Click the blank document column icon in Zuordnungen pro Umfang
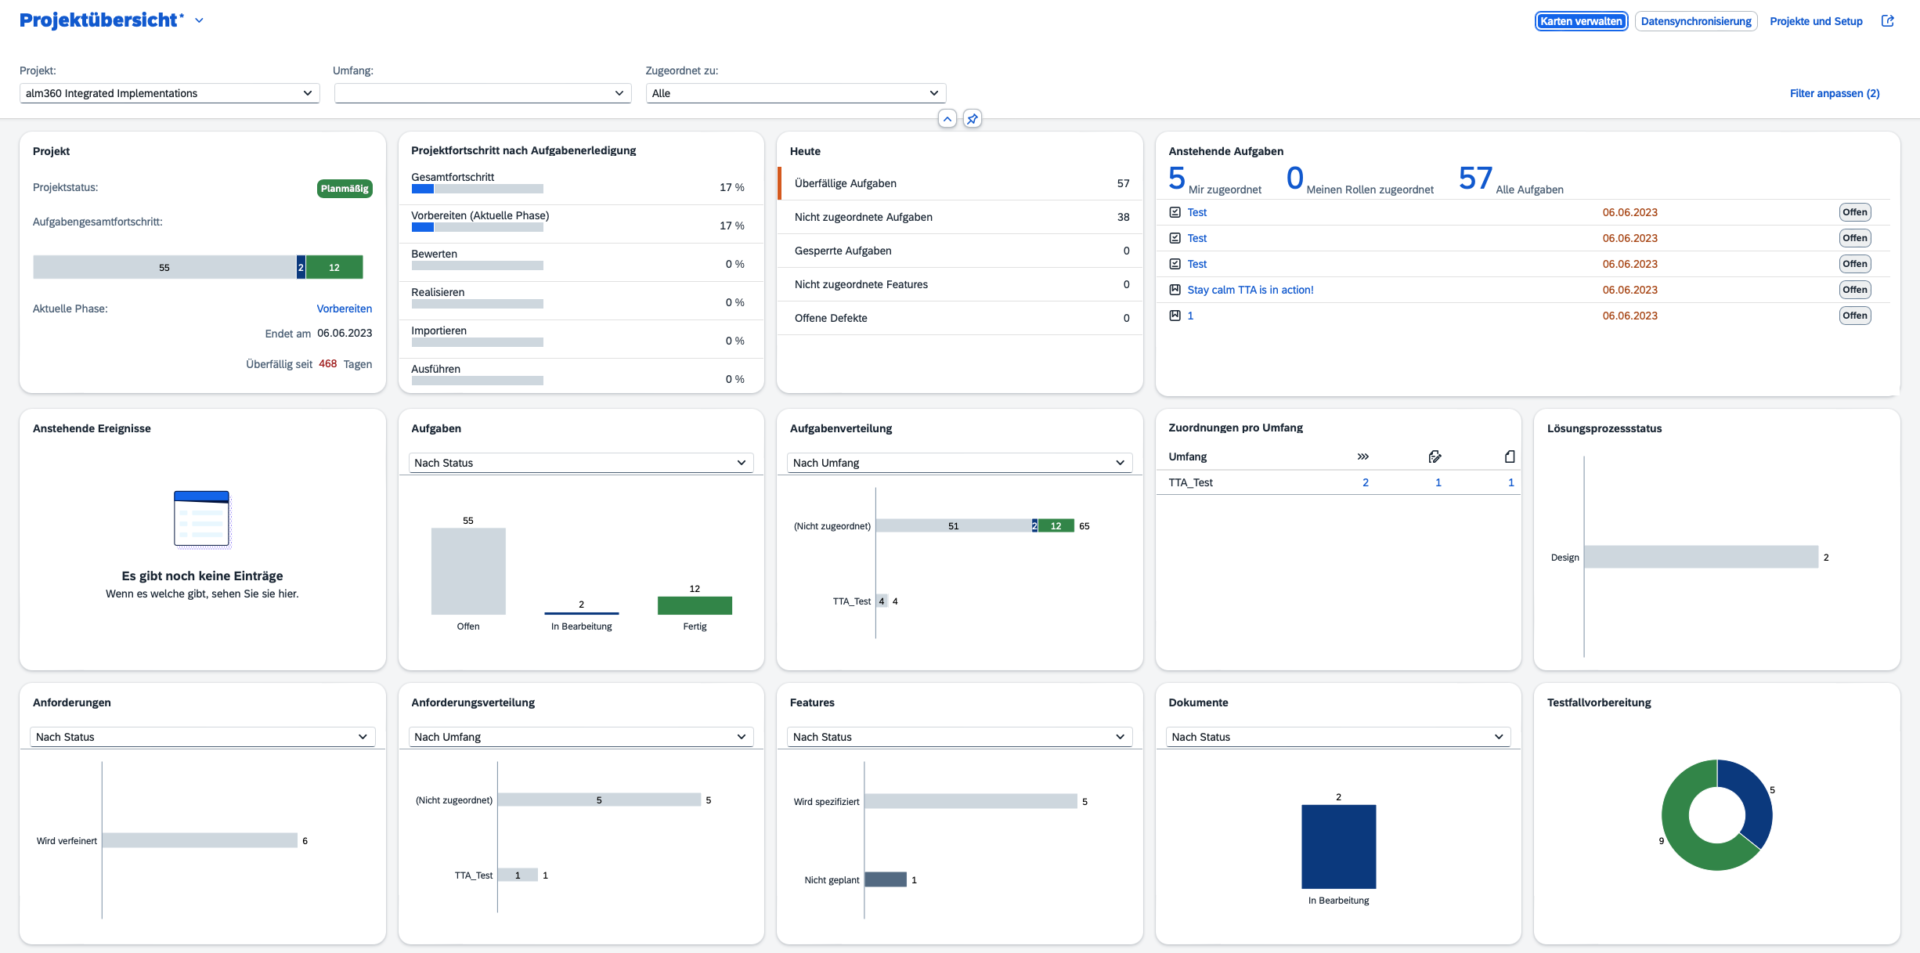1920x953 pixels. [1509, 457]
